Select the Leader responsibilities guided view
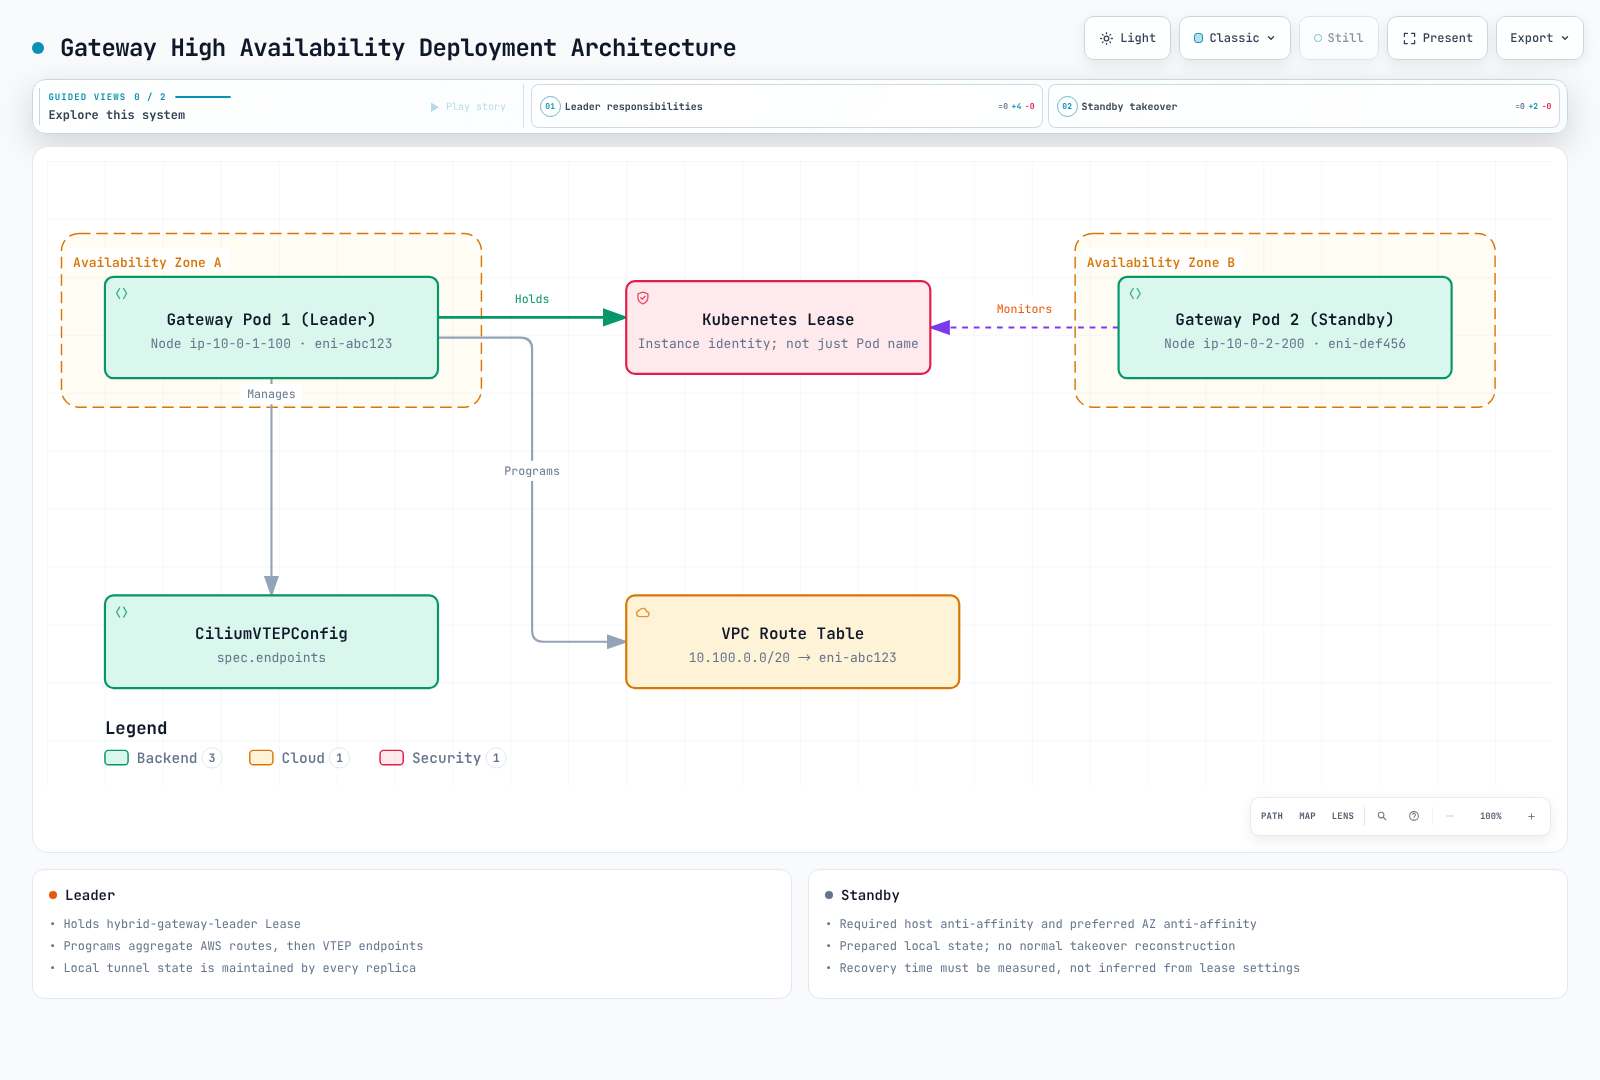Screen dimensions: 1600x1080 point(787,106)
